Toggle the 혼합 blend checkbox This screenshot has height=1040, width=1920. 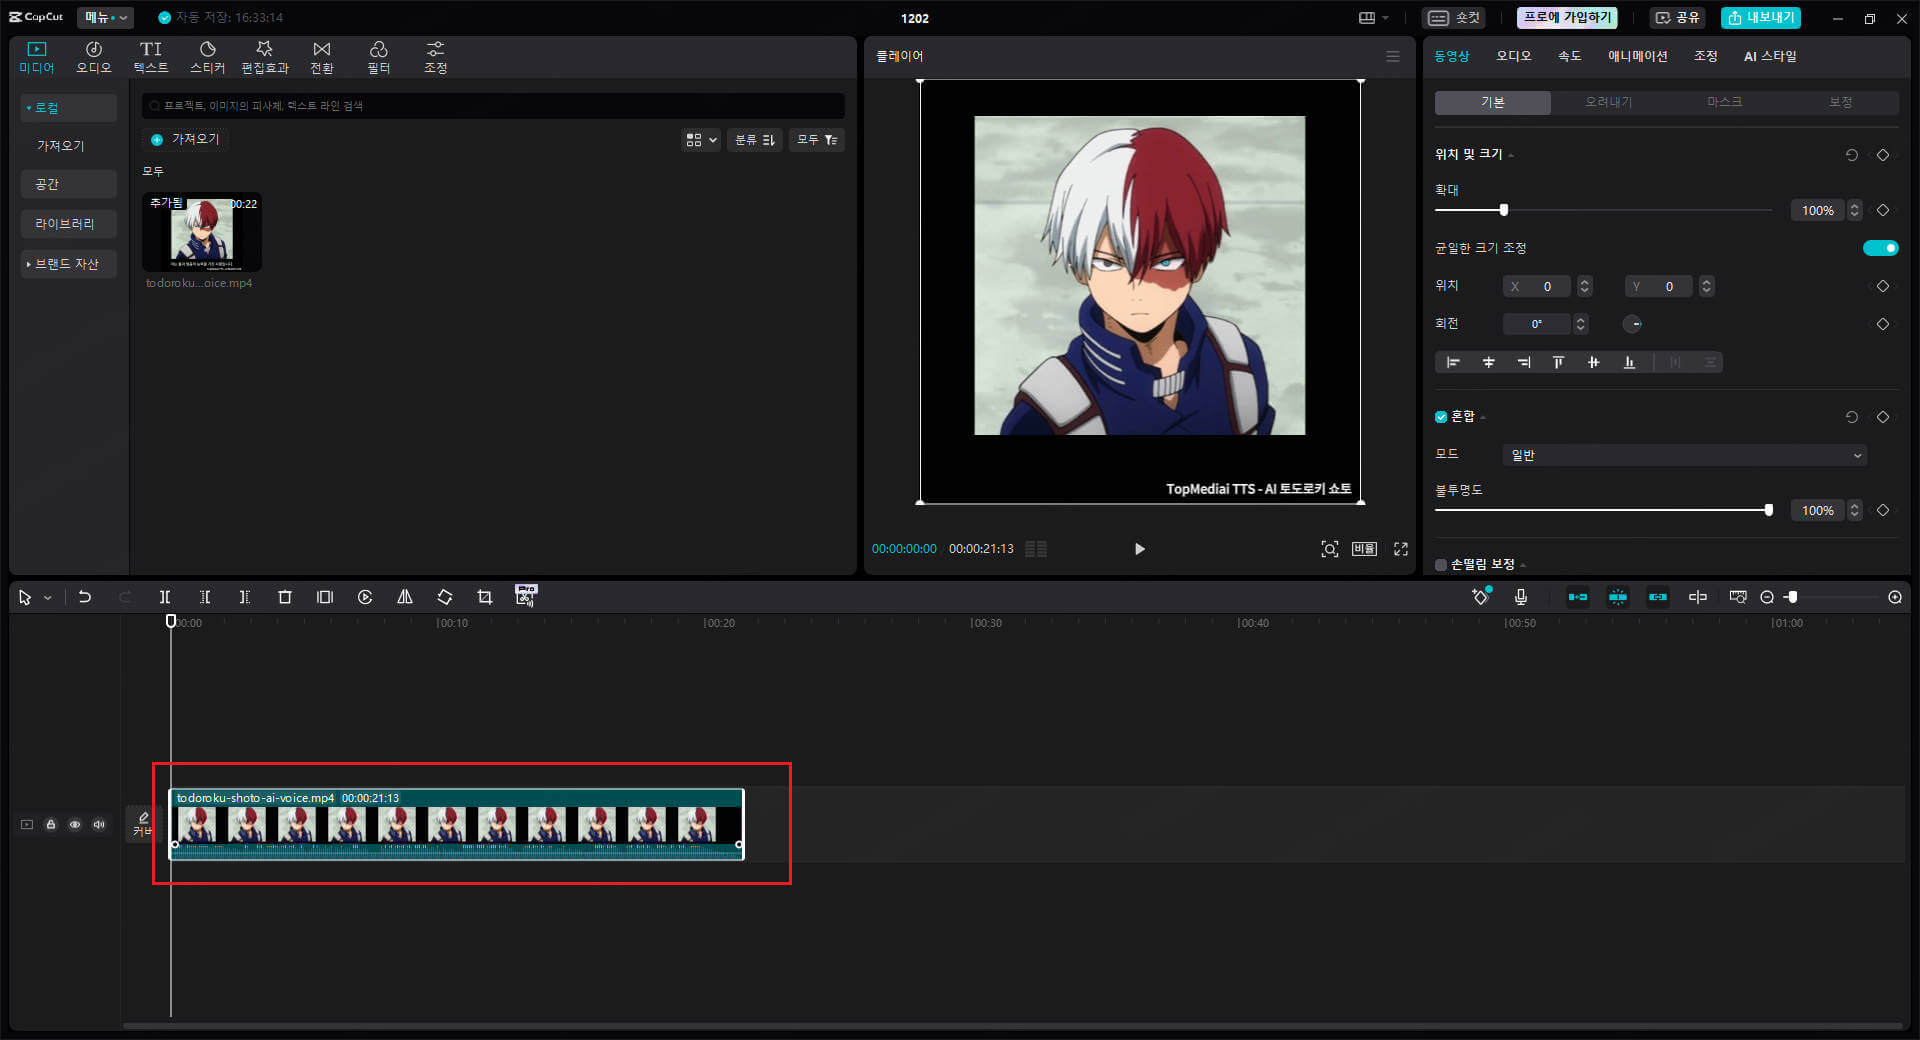pyautogui.click(x=1441, y=417)
